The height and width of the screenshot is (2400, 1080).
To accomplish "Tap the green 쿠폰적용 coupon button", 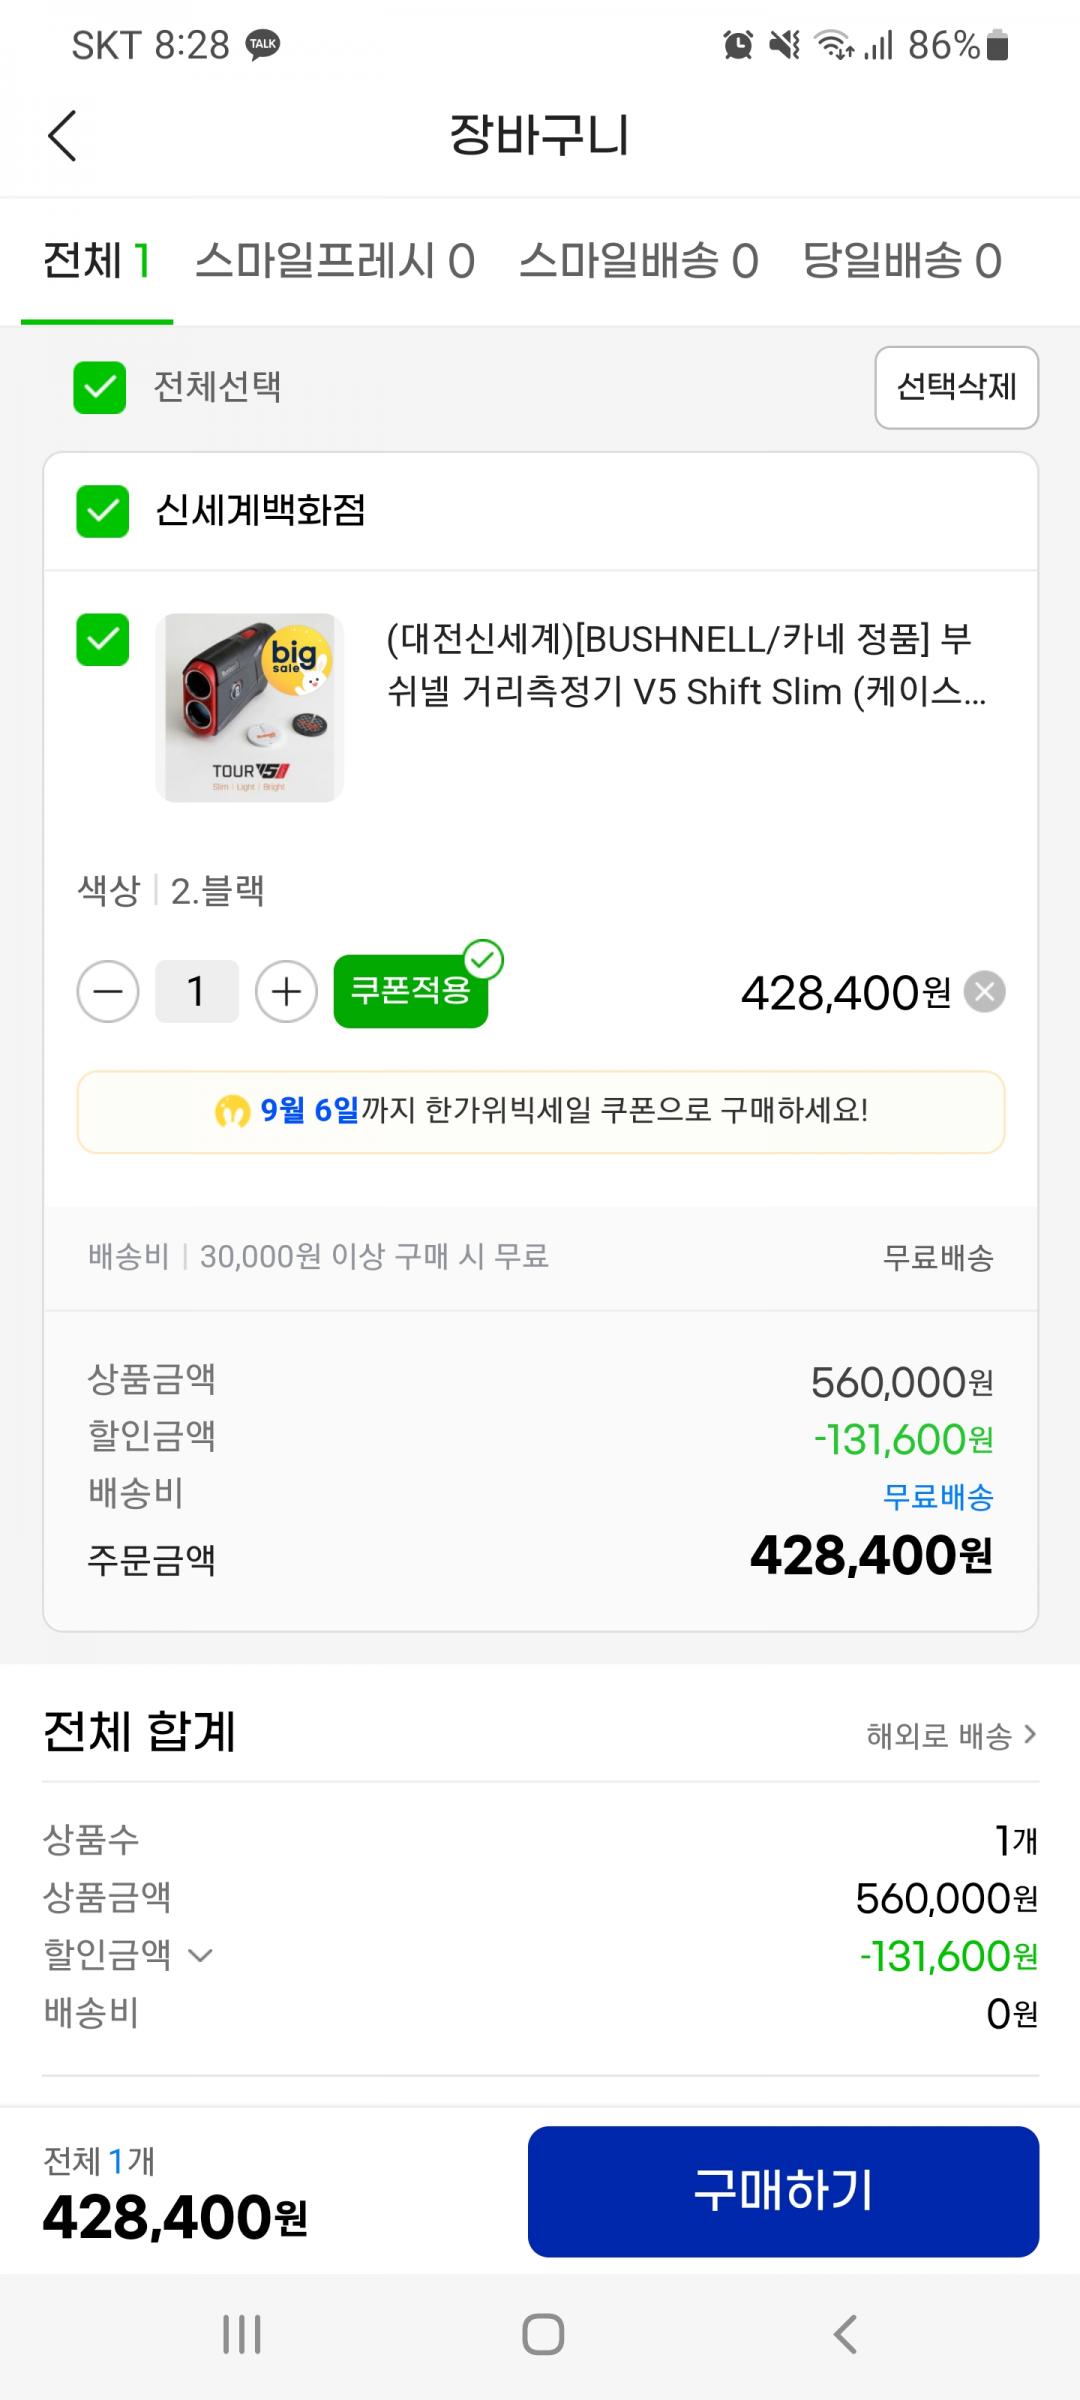I will pos(411,991).
